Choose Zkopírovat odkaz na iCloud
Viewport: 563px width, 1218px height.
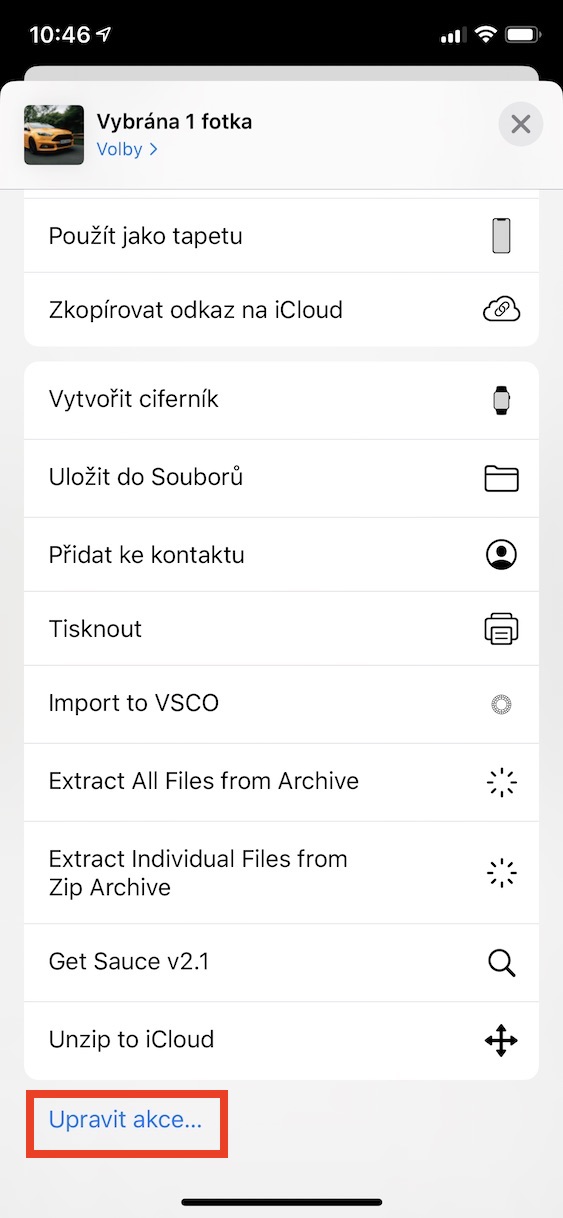tap(281, 310)
